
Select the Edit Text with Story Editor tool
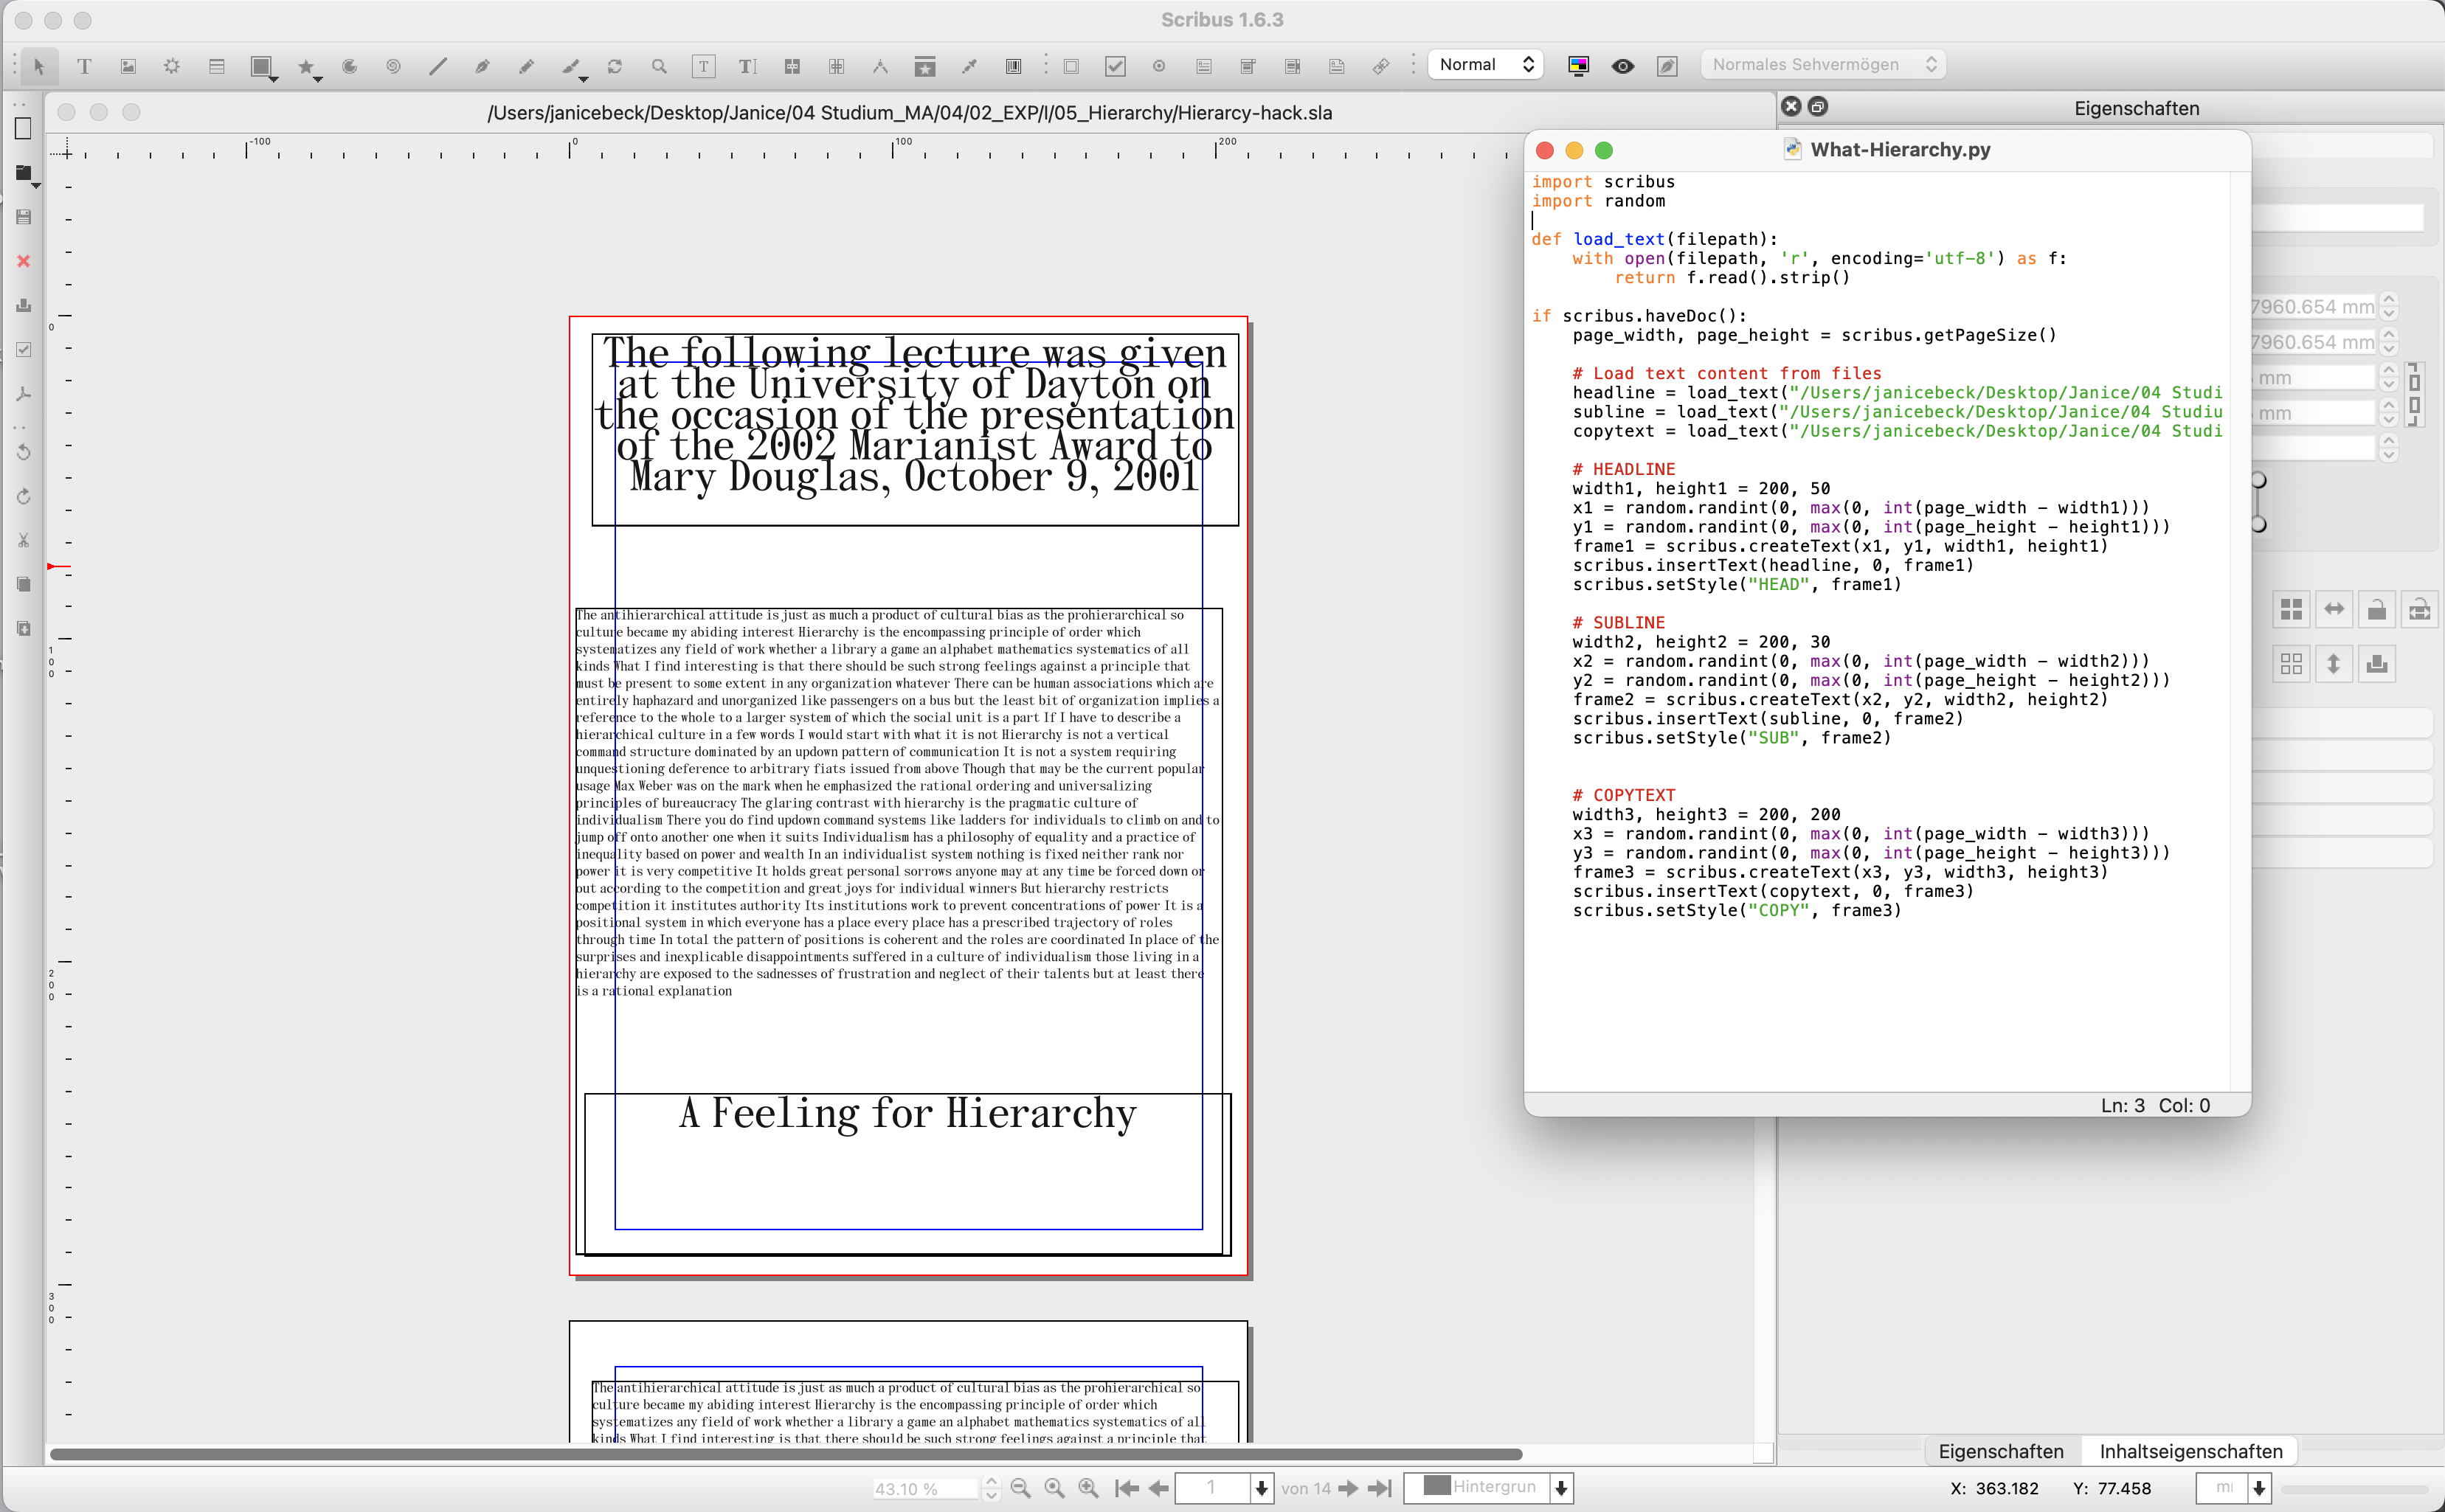[x=747, y=66]
